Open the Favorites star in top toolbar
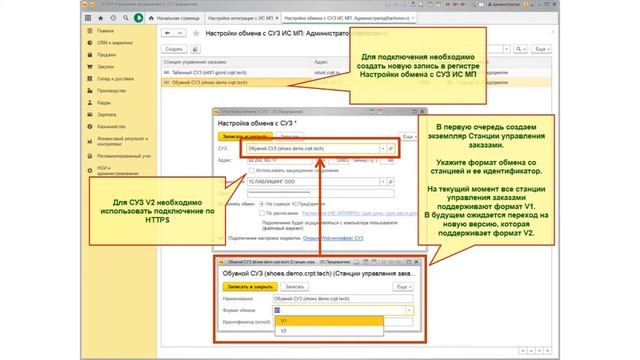This screenshot has height=360, width=640. pyautogui.click(x=100, y=18)
